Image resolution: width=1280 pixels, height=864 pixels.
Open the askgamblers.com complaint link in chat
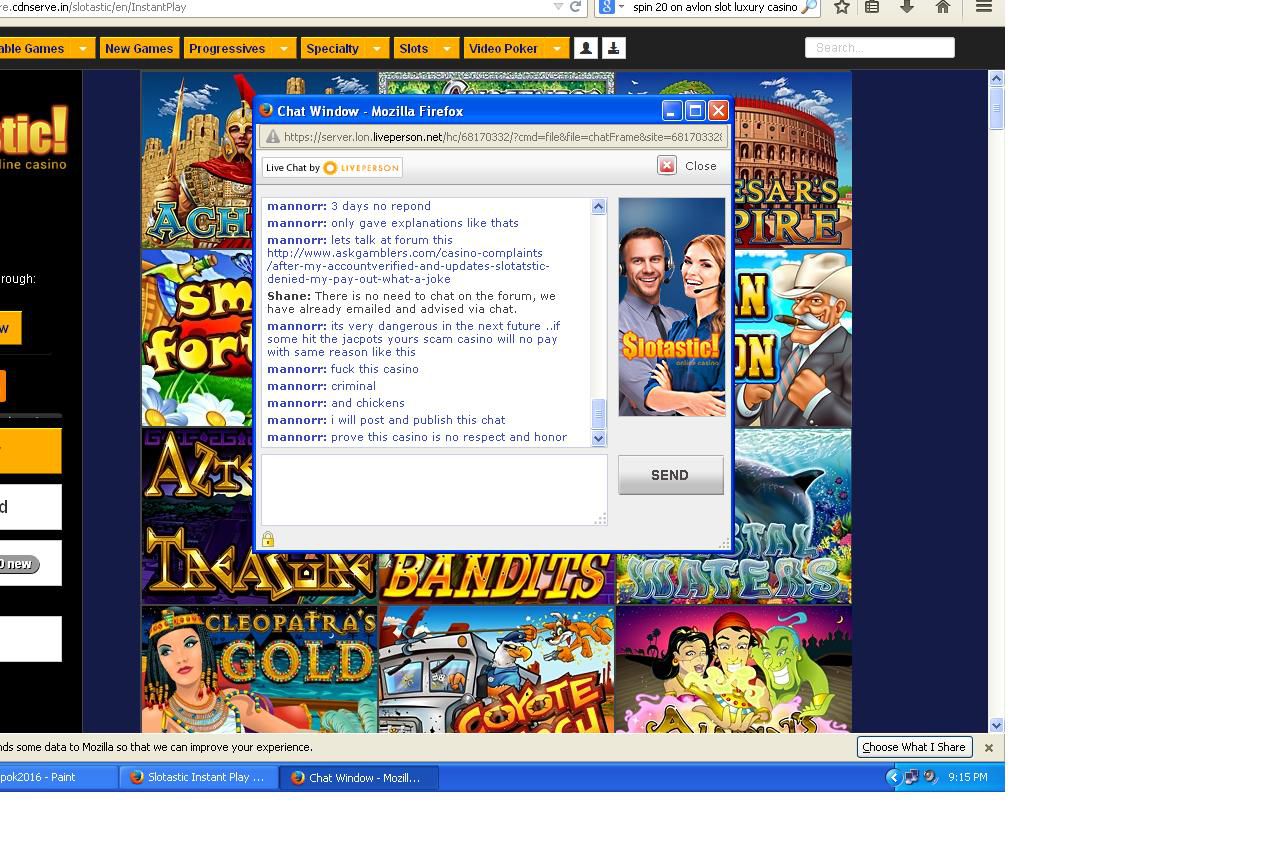(x=408, y=266)
